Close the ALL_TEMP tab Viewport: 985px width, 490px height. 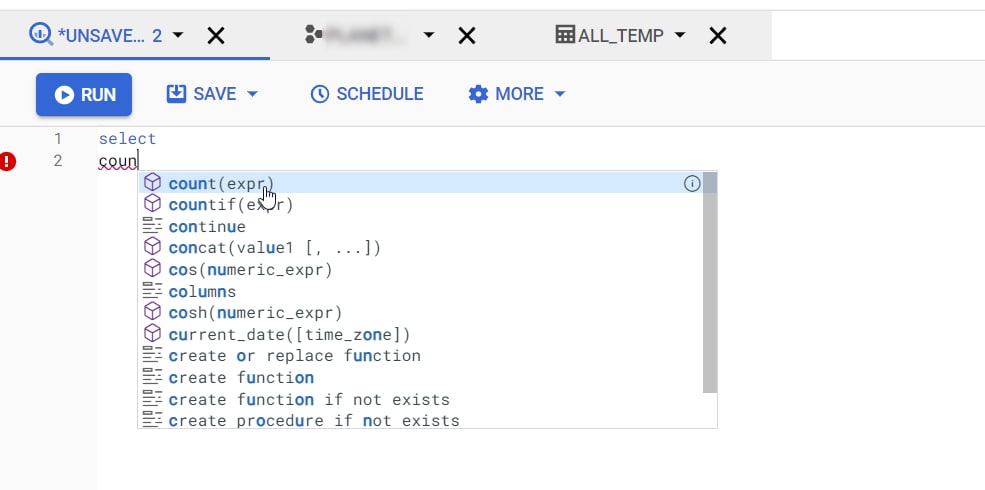tap(717, 36)
